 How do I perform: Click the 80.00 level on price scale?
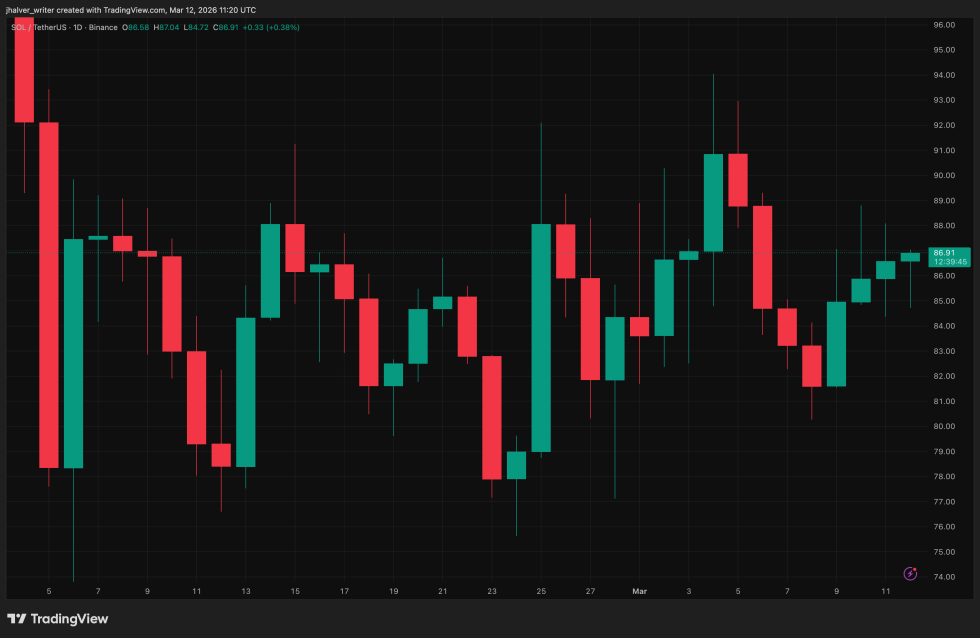[x=944, y=426]
